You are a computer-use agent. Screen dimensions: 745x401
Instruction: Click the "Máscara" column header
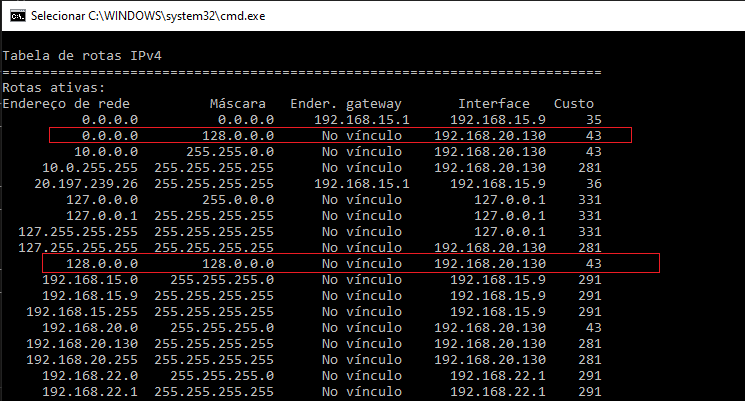tap(238, 103)
